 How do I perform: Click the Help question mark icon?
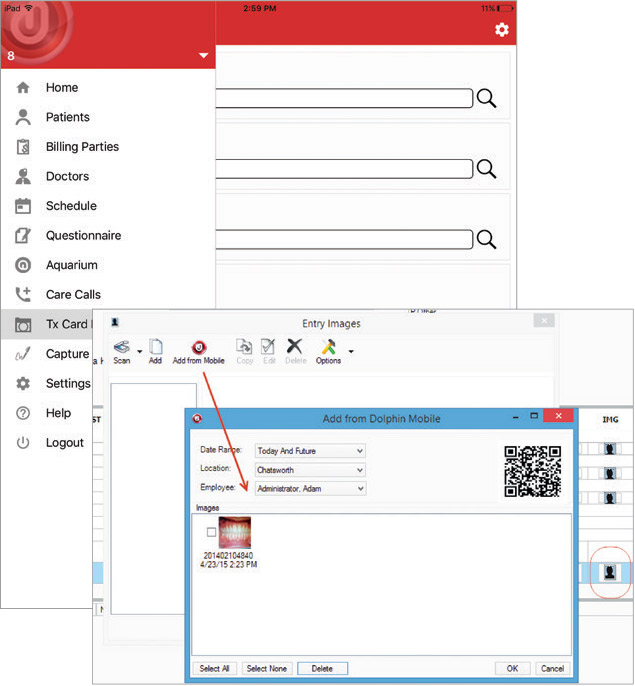(x=23, y=413)
